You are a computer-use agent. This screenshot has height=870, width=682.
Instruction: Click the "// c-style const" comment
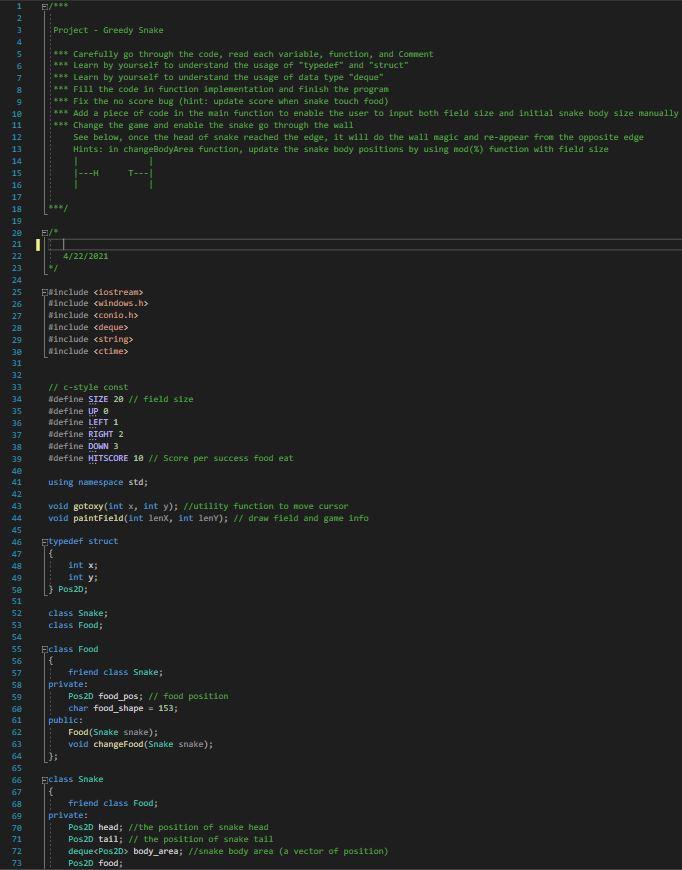[88, 387]
